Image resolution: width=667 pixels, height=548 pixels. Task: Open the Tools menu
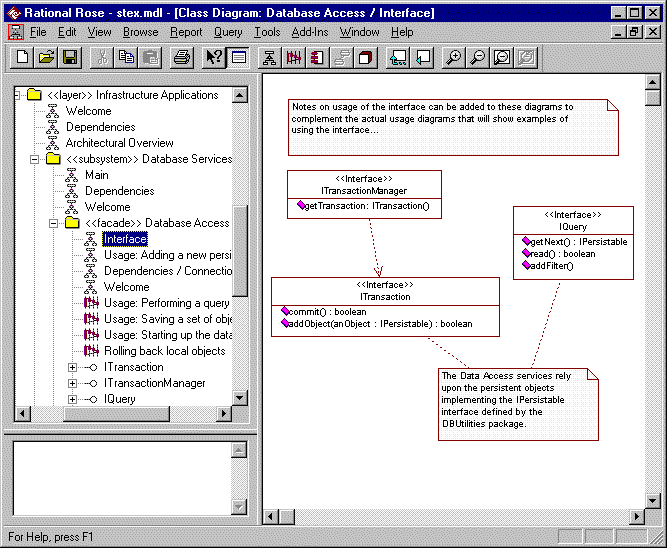coord(267,32)
